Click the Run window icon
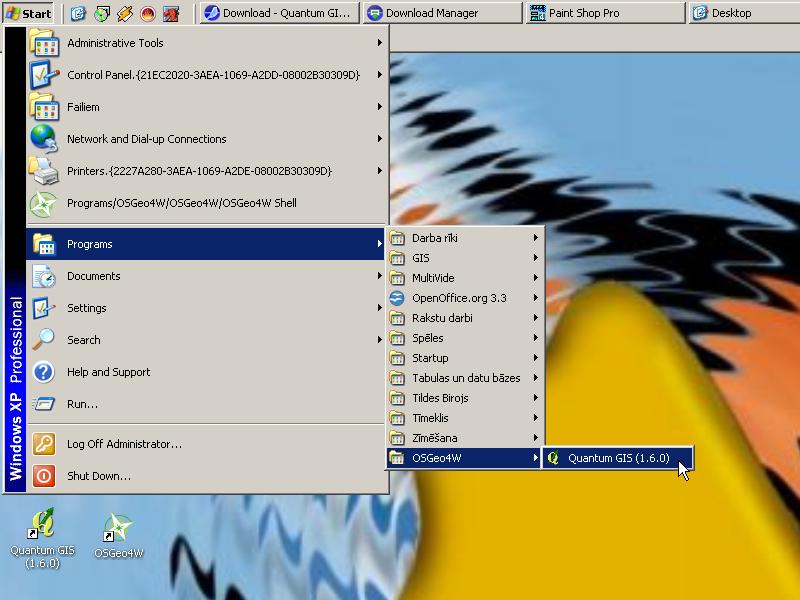This screenshot has width=800, height=600. pos(44,404)
